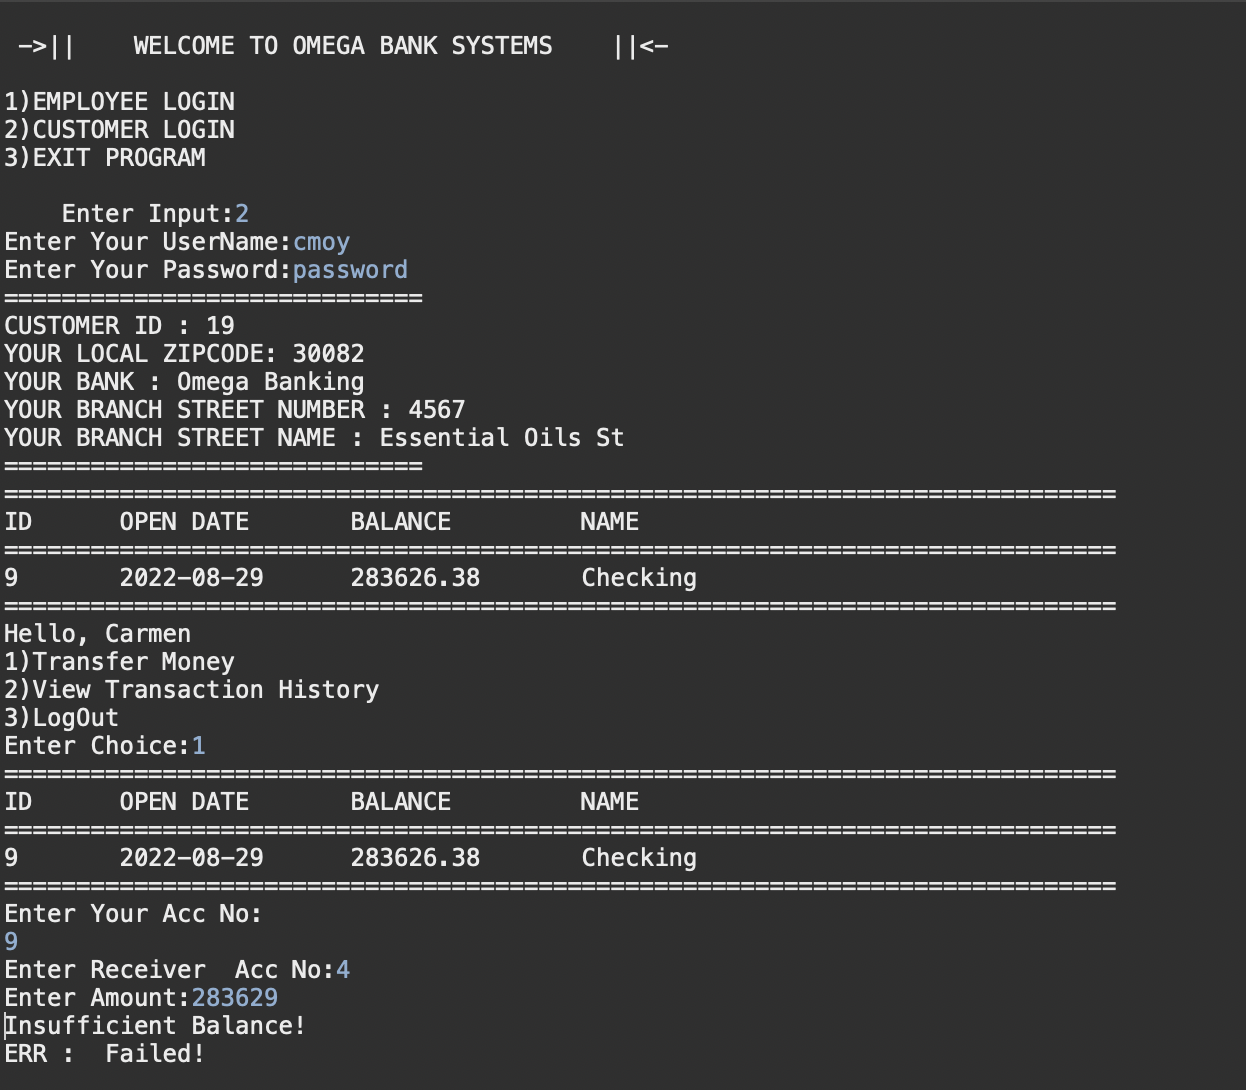Select the View Transaction History option
1246x1090 pixels.
coord(192,689)
